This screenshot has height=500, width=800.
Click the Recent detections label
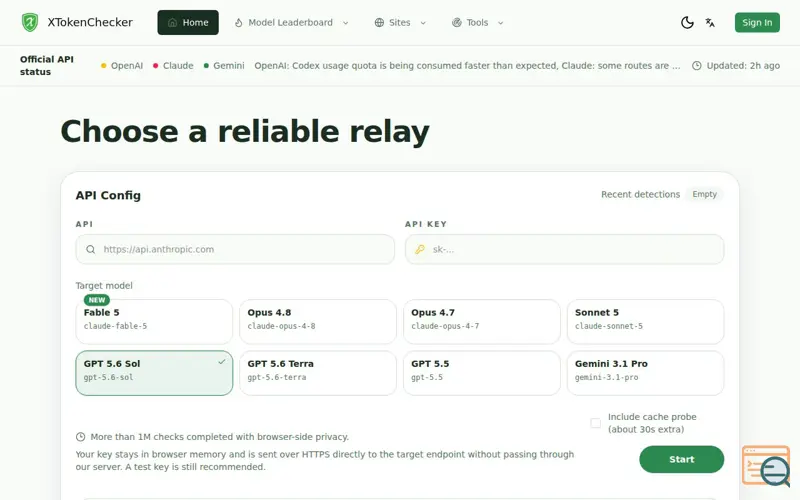[x=640, y=194]
